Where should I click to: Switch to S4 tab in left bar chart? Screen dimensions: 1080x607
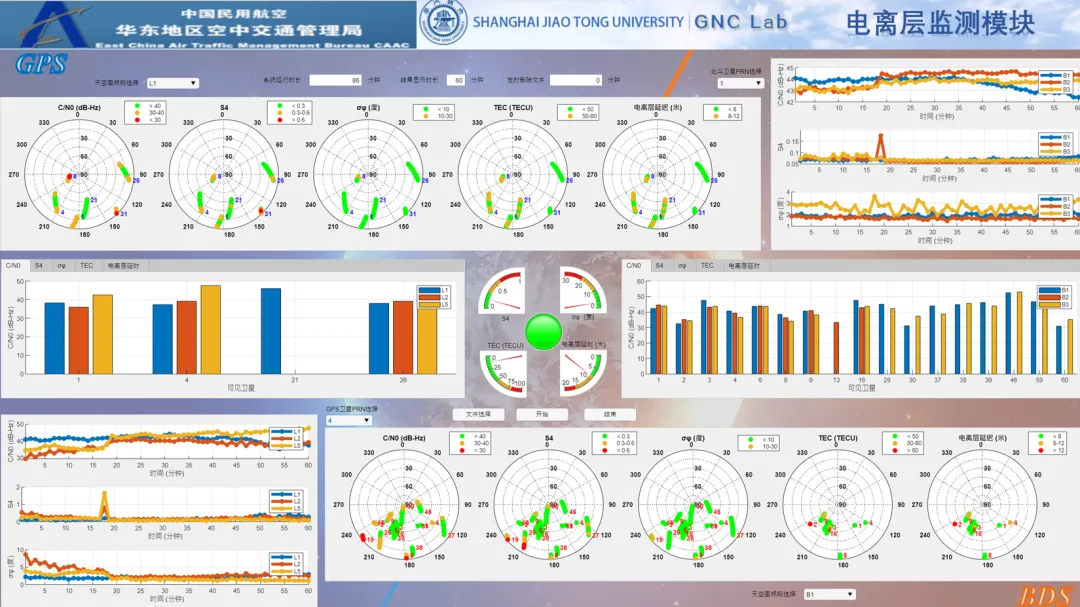tap(38, 266)
